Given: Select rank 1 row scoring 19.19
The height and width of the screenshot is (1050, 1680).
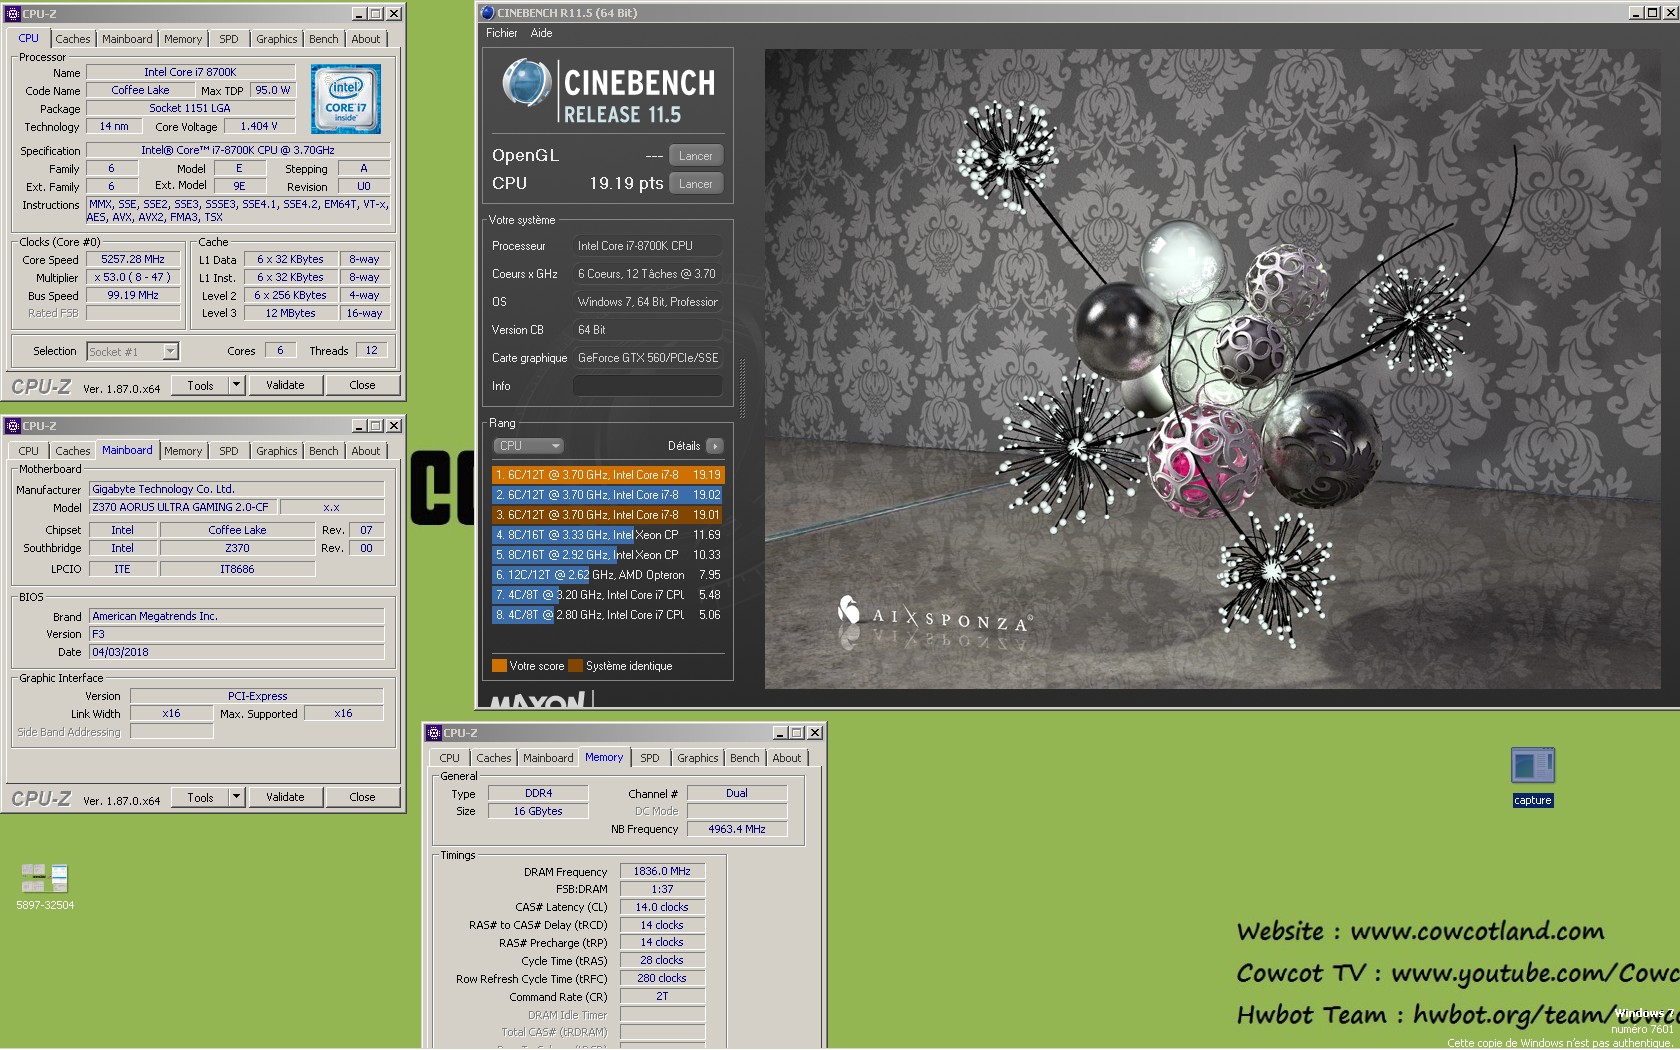Looking at the screenshot, I should click(608, 475).
